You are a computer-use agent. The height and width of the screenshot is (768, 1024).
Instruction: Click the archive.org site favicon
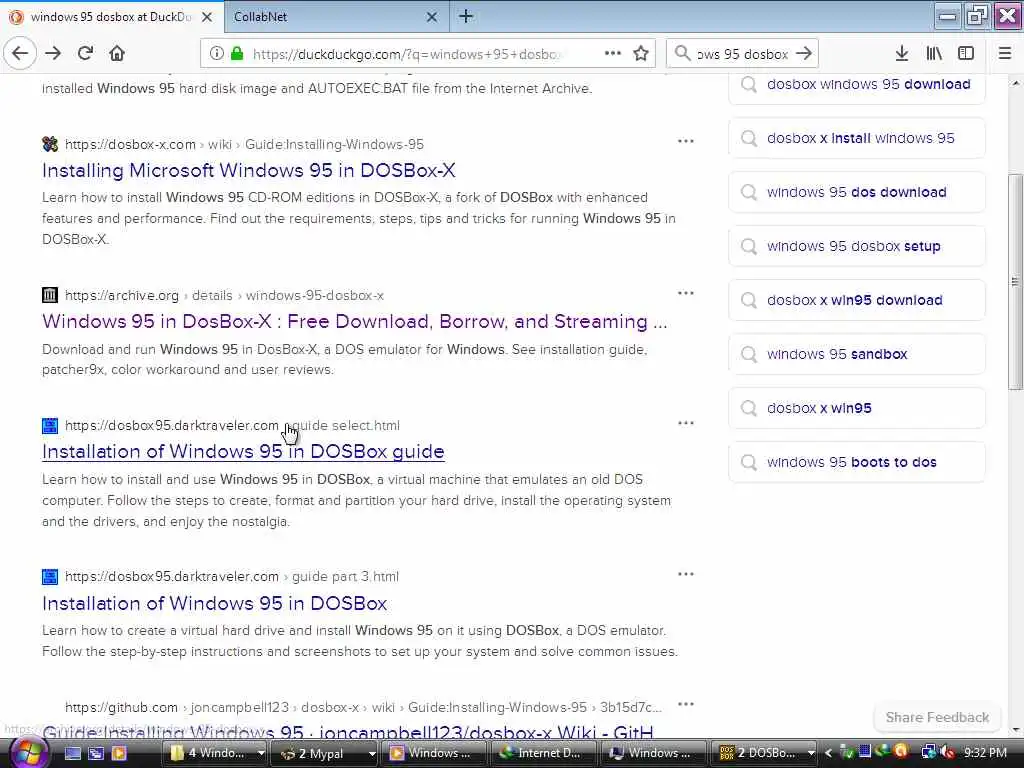point(50,295)
